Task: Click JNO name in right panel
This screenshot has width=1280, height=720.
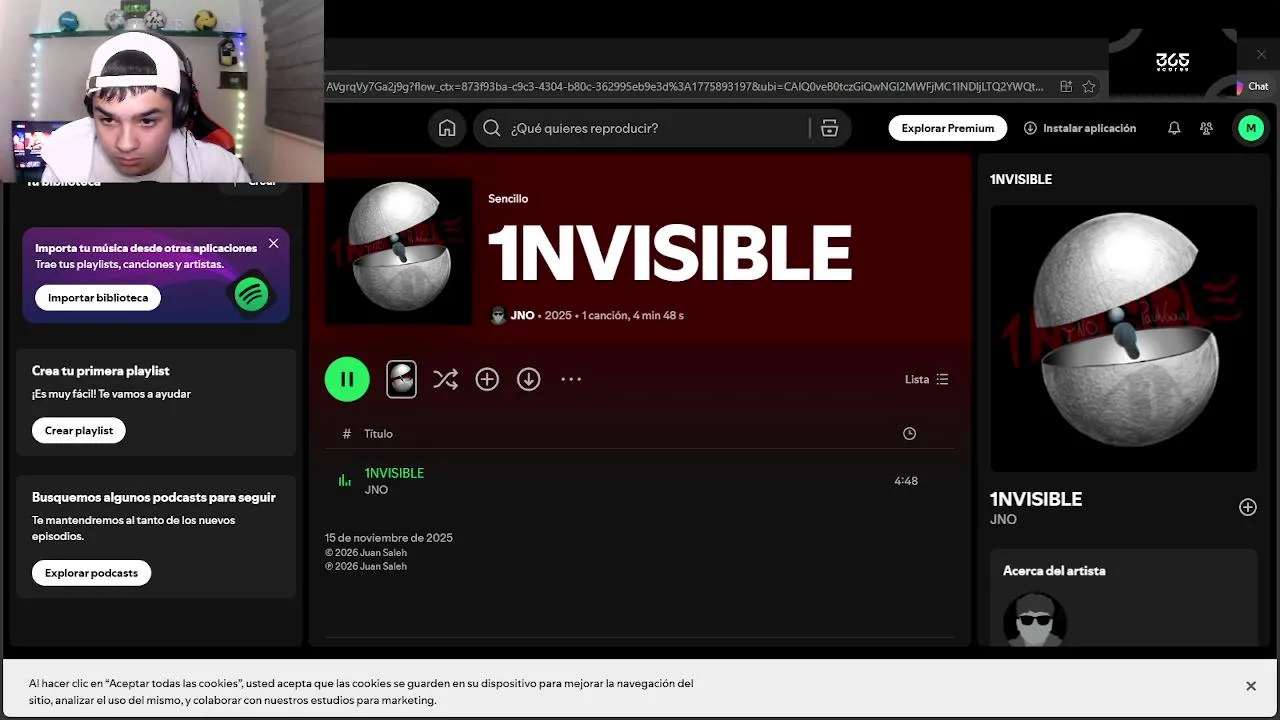Action: point(1003,520)
